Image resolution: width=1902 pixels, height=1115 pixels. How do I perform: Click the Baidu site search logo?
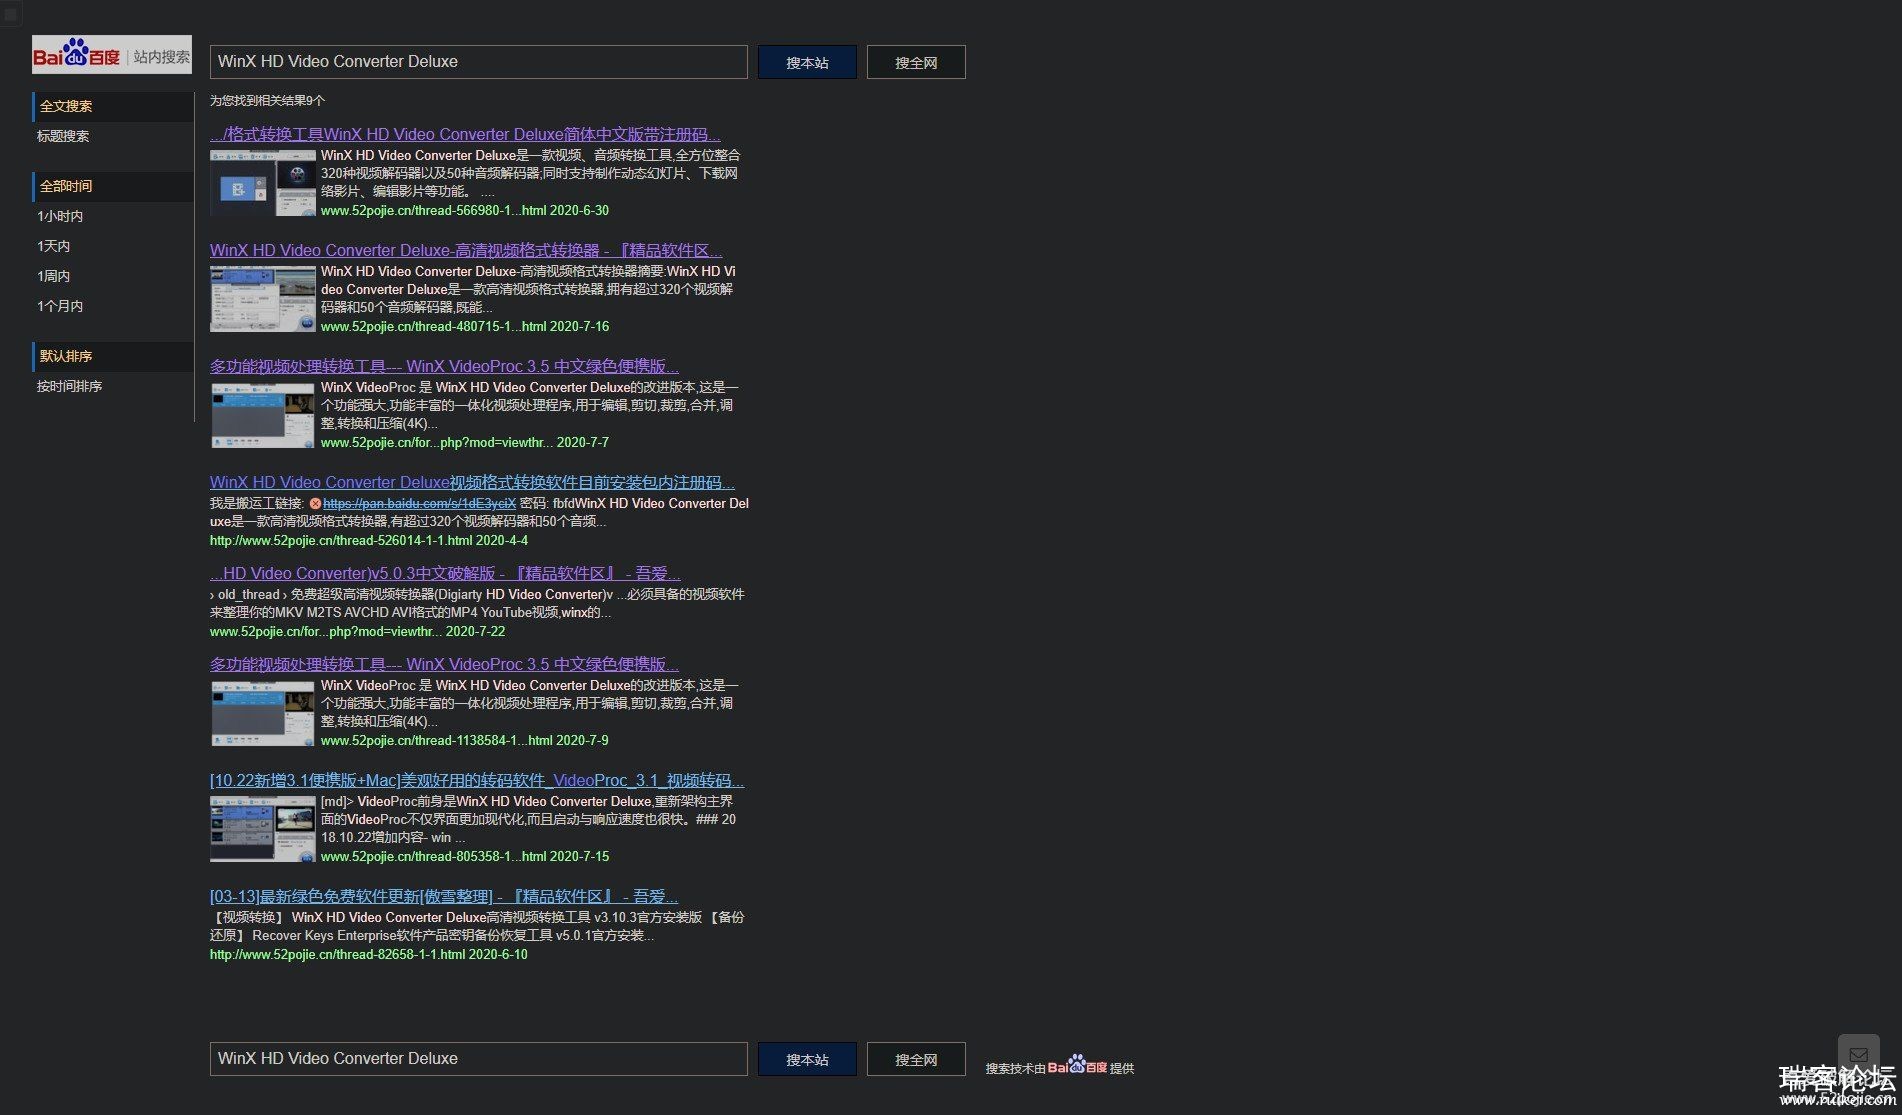(x=112, y=55)
